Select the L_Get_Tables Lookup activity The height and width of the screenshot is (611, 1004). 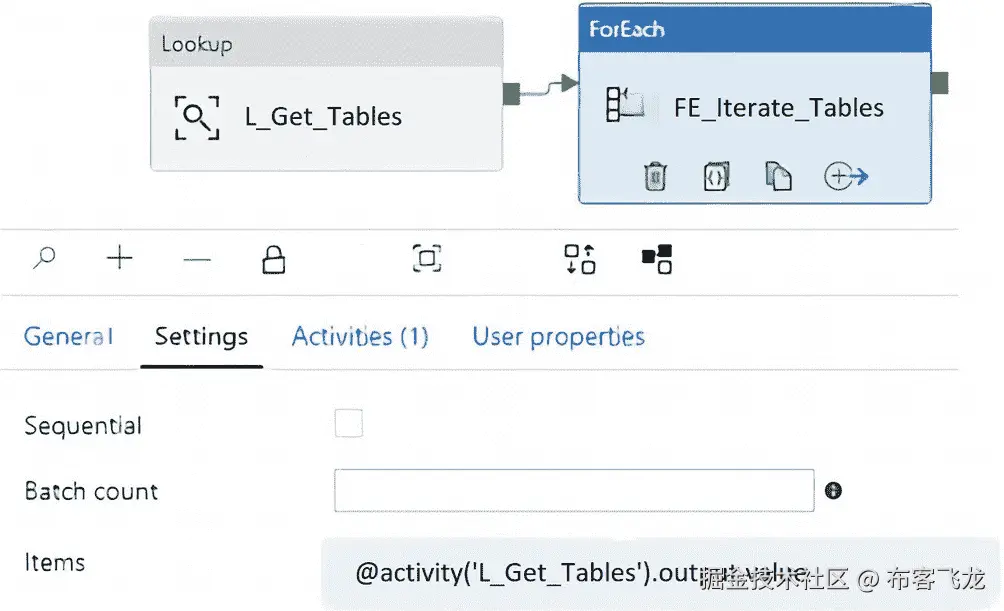(x=326, y=94)
